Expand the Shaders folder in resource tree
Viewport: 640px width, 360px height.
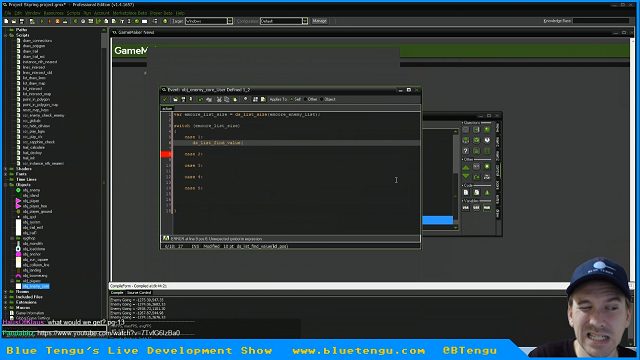(6, 169)
